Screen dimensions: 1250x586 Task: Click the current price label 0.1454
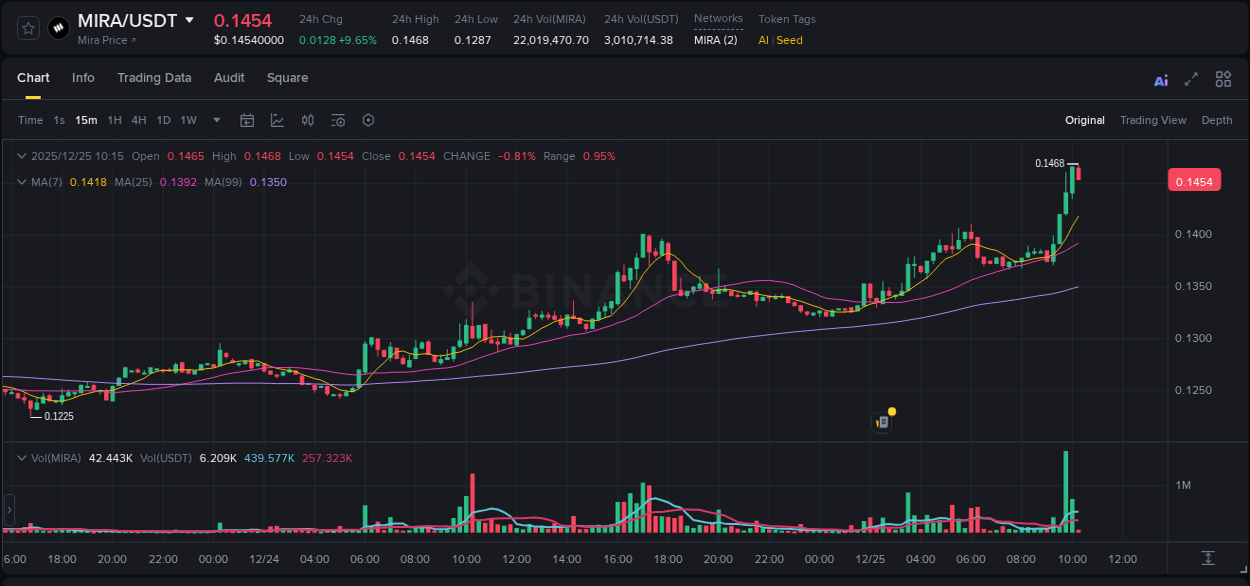pyautogui.click(x=1194, y=180)
